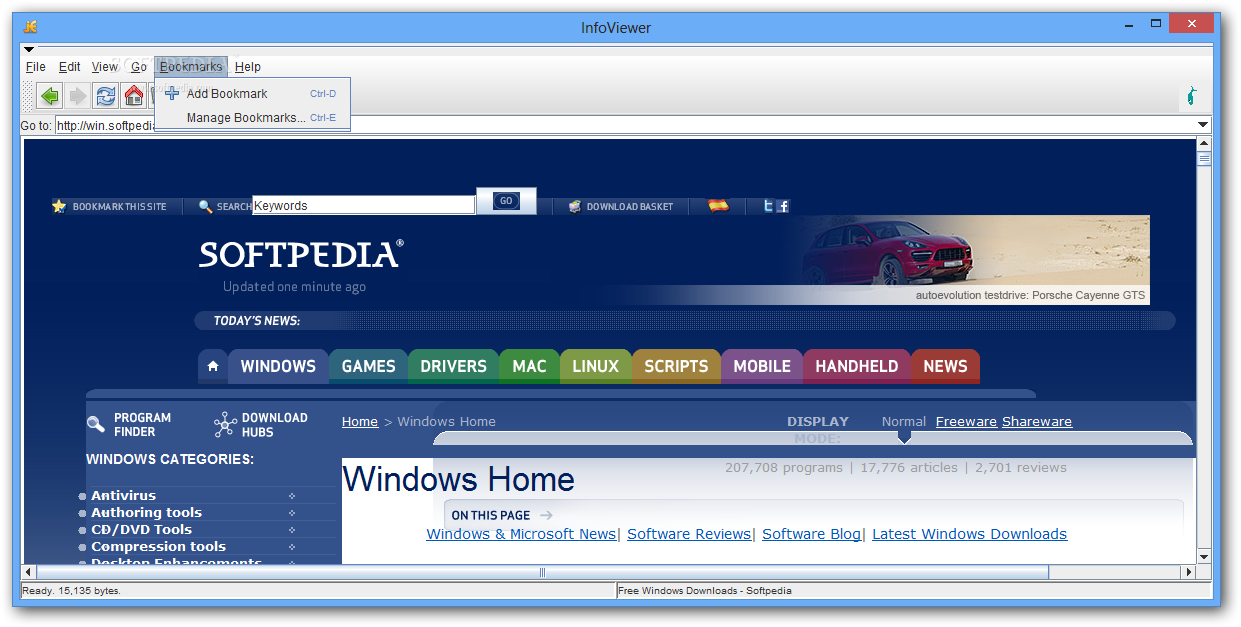Click the InfoViewer title bar app icon
The width and height of the screenshot is (1241, 627).
[31, 26]
